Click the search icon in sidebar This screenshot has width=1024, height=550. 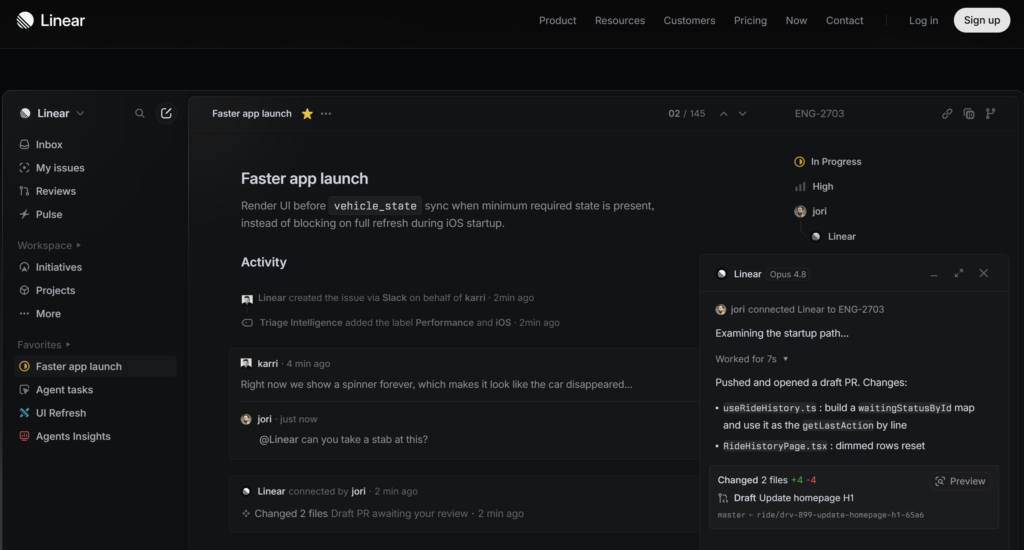[x=140, y=114]
